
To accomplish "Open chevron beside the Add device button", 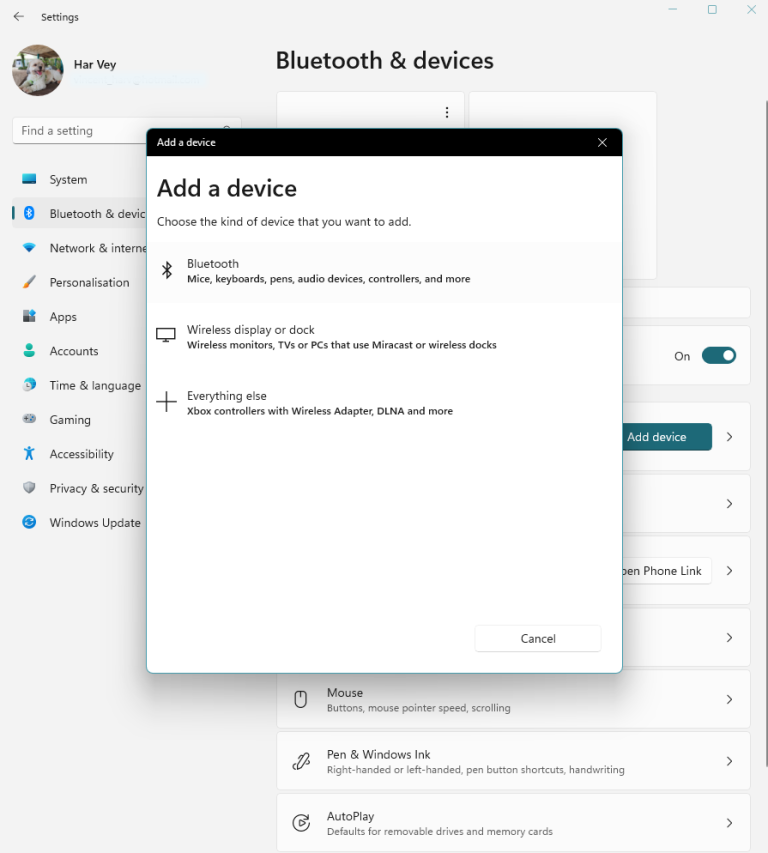I will [x=729, y=437].
